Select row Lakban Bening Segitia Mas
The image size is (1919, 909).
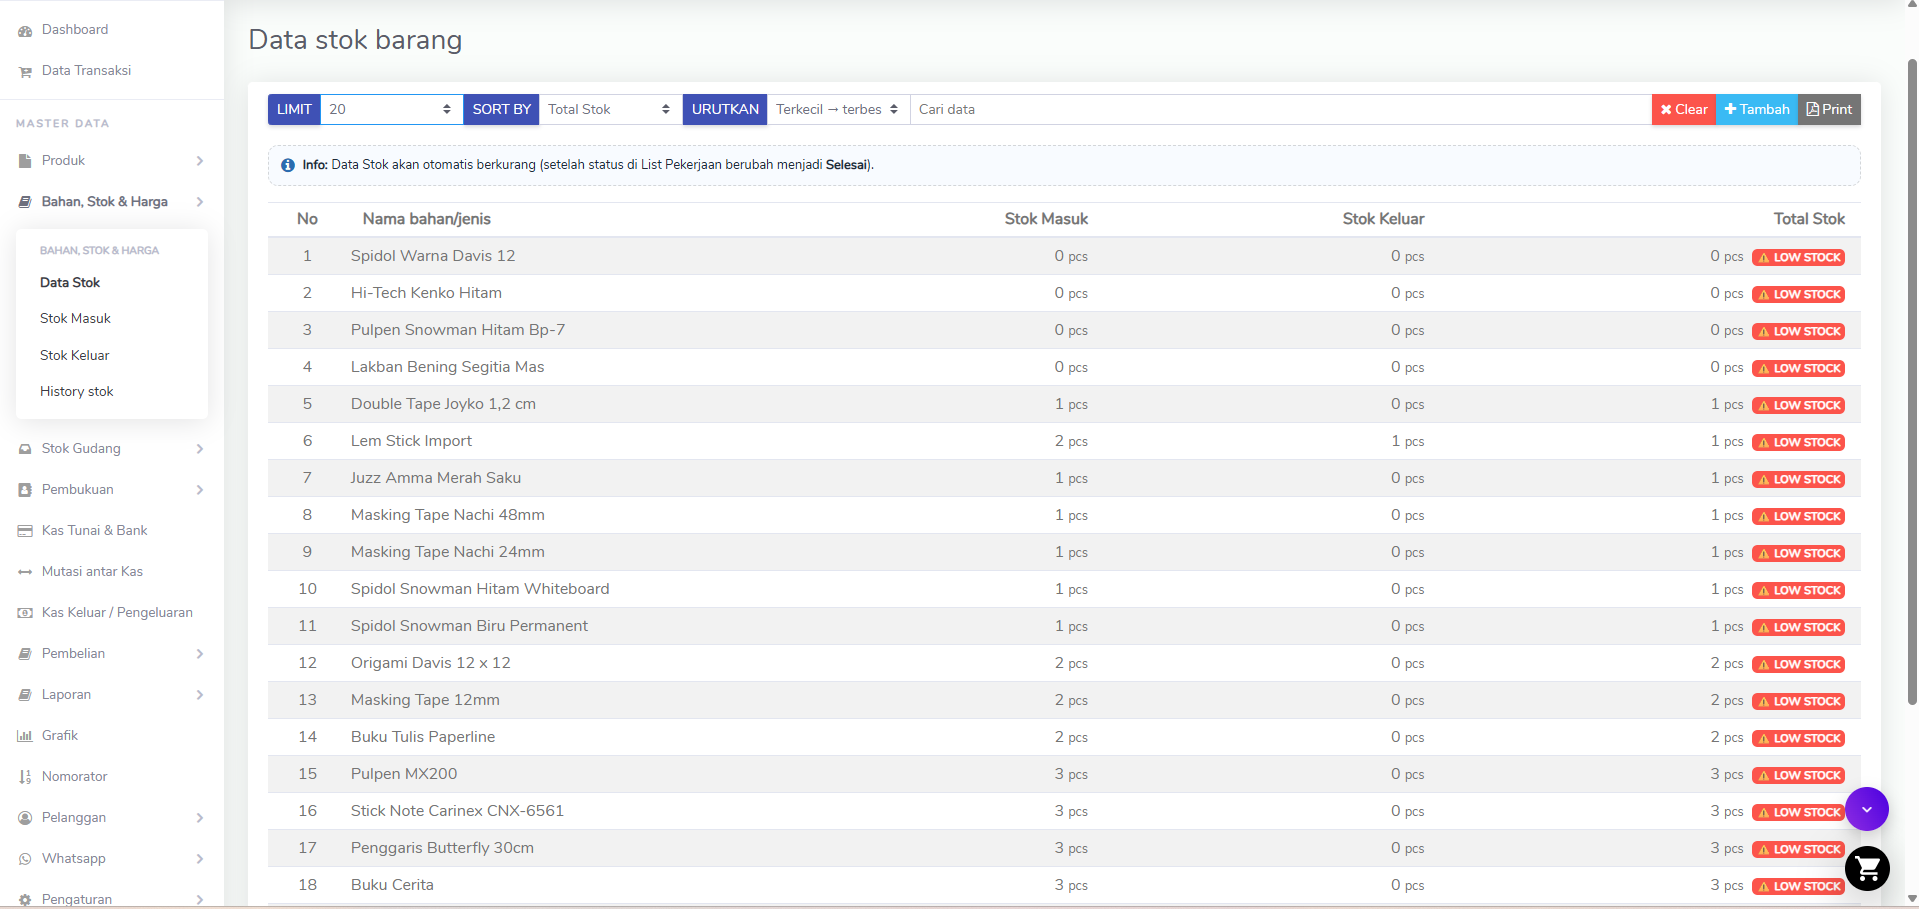pyautogui.click(x=1064, y=367)
